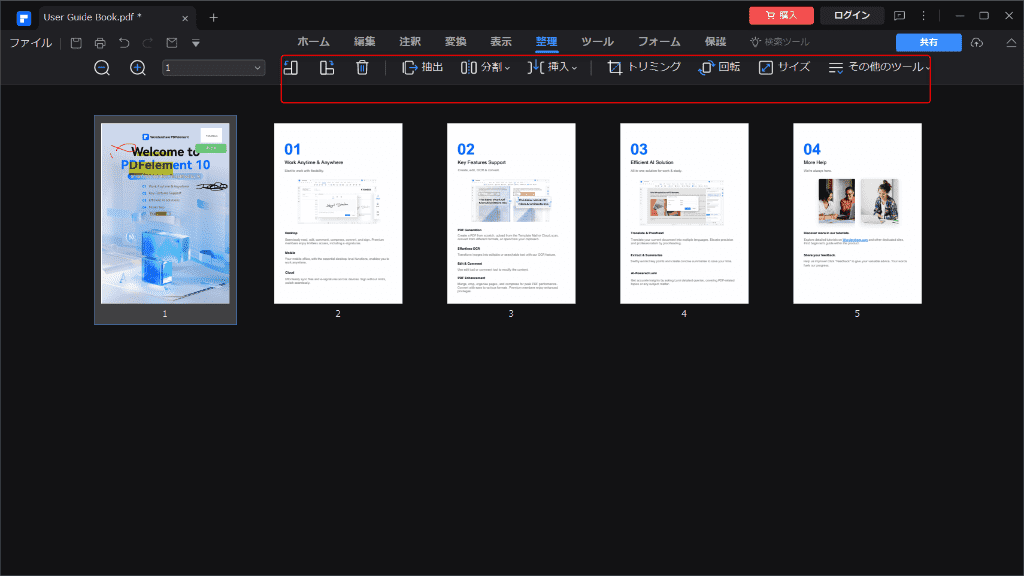This screenshot has height=576, width=1024.
Task: Switch to the 注釈 tab
Action: [410, 42]
